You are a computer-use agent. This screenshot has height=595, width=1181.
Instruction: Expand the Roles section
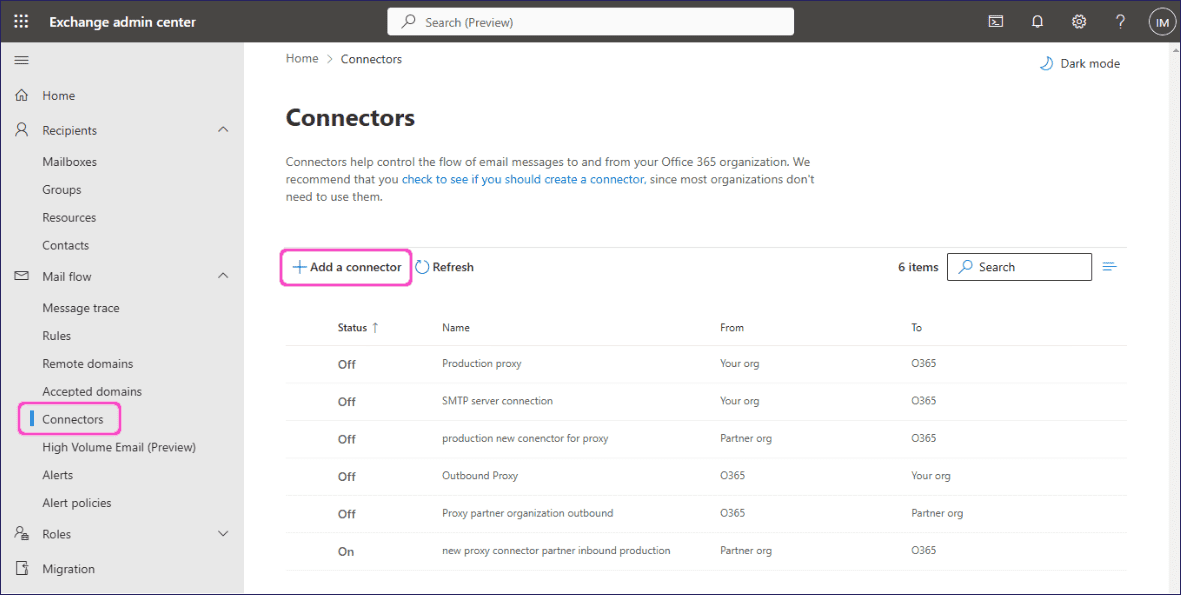222,533
